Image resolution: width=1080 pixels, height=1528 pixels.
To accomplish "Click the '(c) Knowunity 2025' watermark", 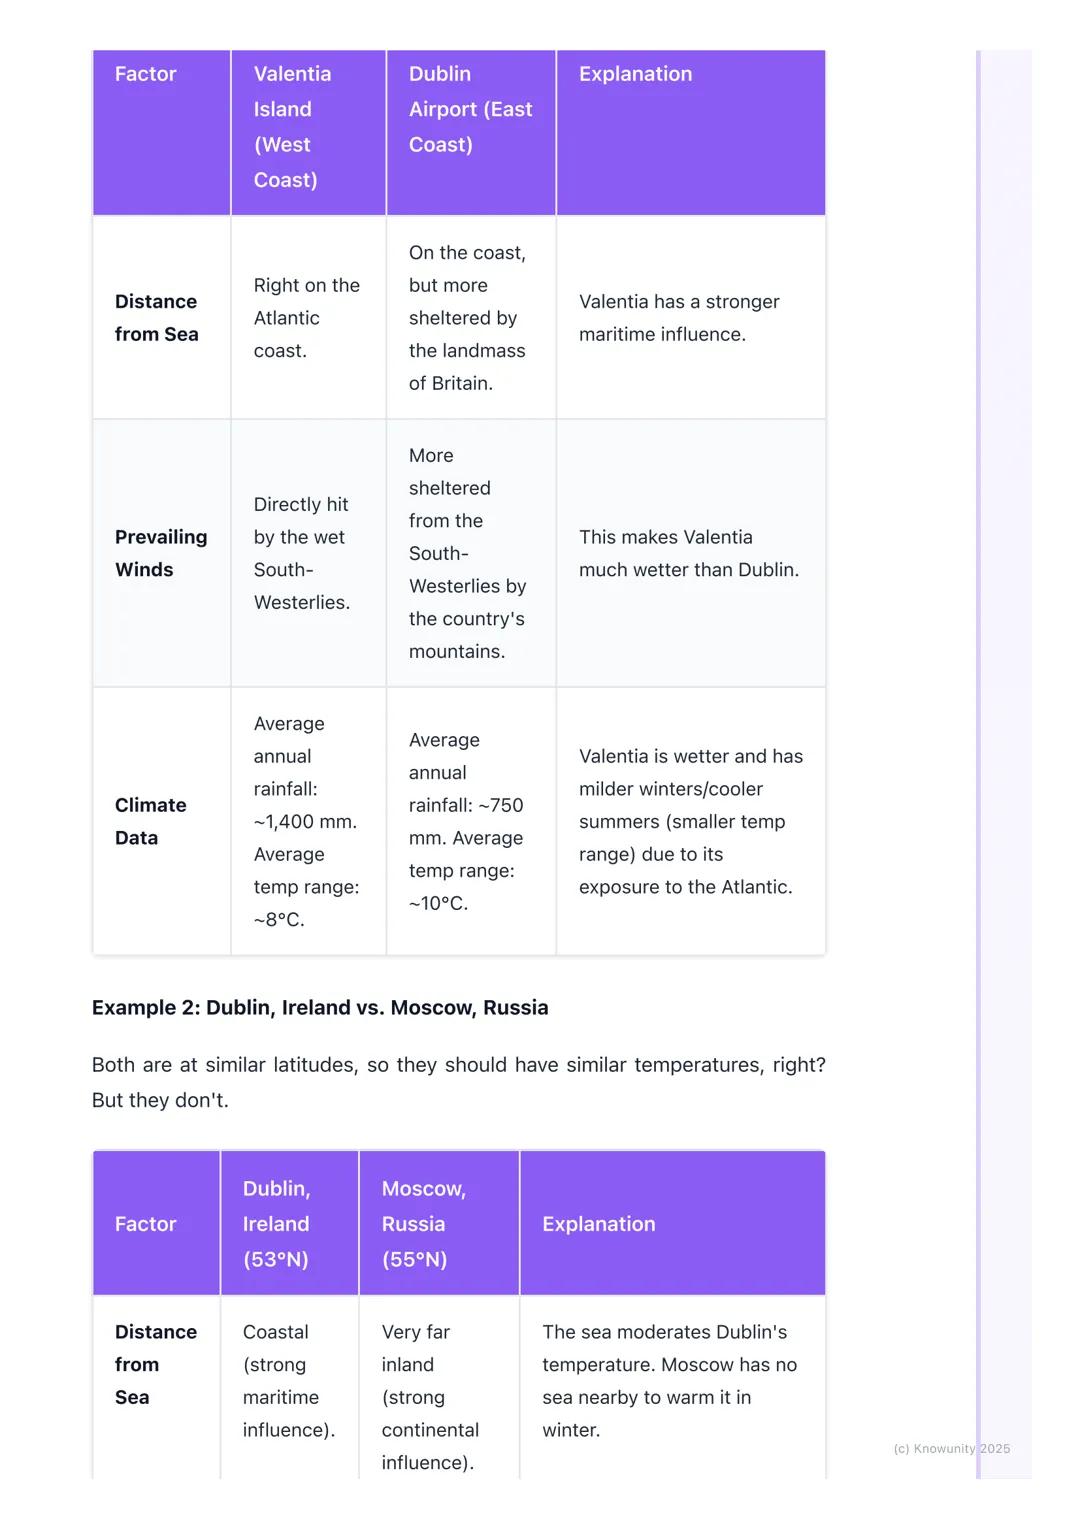I will click(951, 1448).
